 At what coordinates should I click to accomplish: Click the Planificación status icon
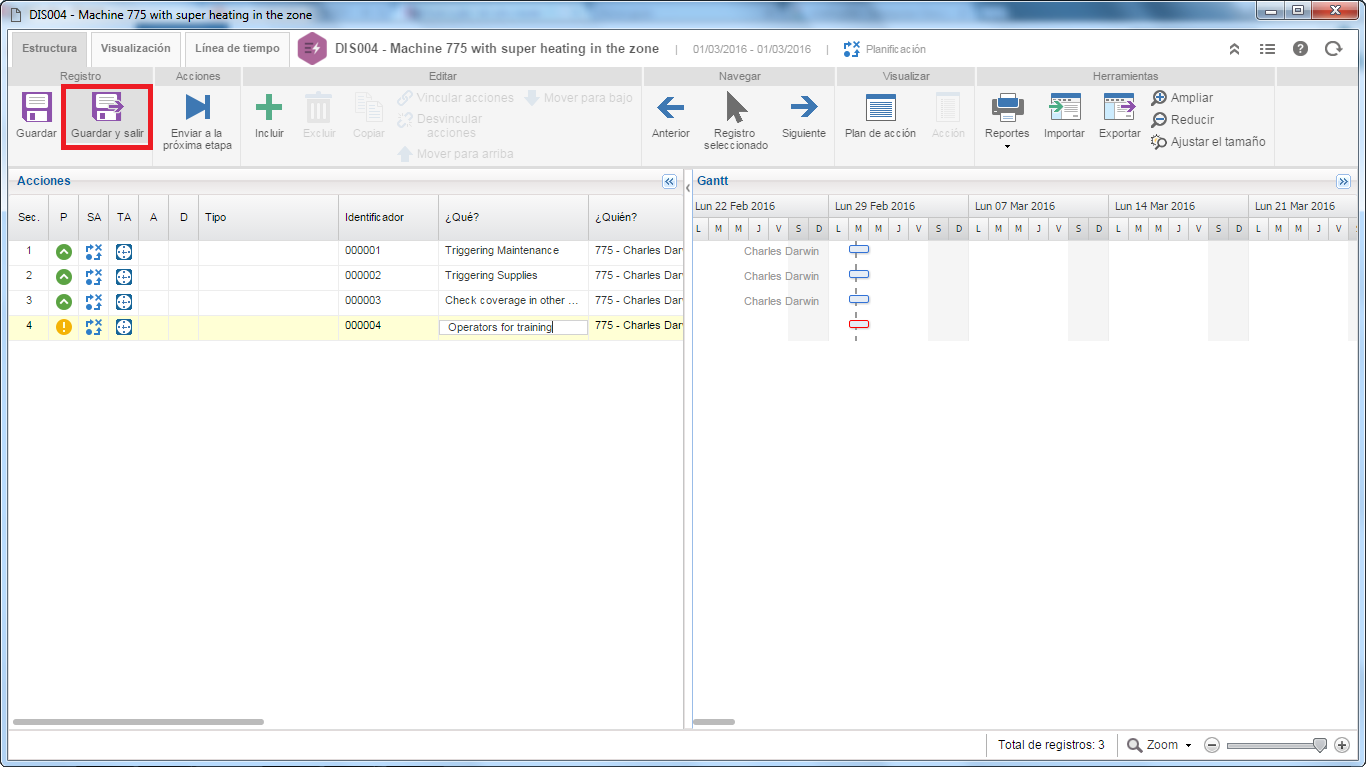[x=852, y=49]
